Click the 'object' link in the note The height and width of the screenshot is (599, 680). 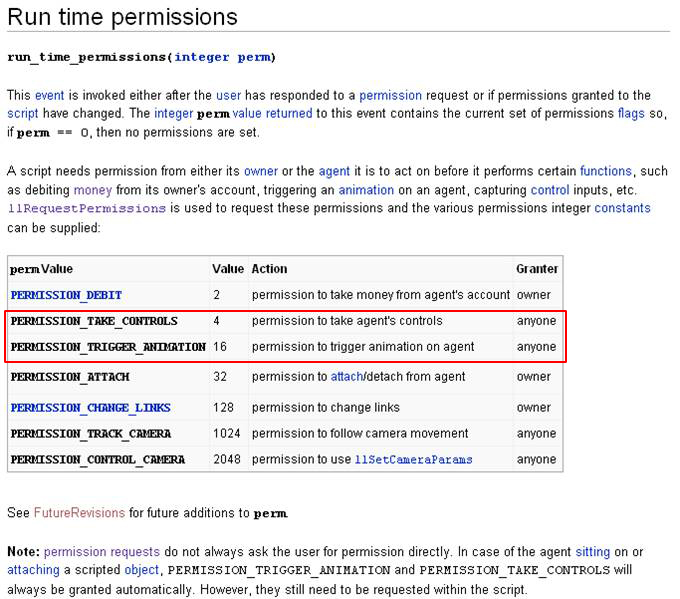point(140,570)
